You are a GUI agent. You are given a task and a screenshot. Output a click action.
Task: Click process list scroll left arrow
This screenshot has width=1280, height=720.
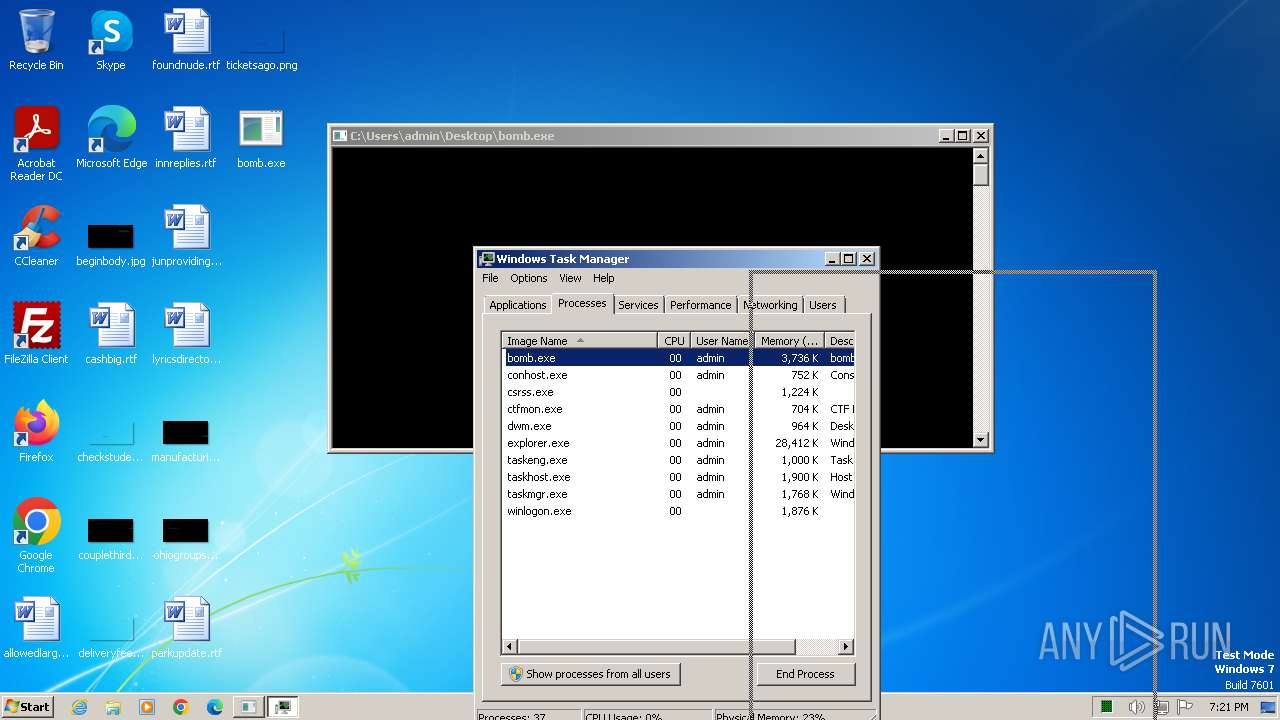click(x=510, y=647)
